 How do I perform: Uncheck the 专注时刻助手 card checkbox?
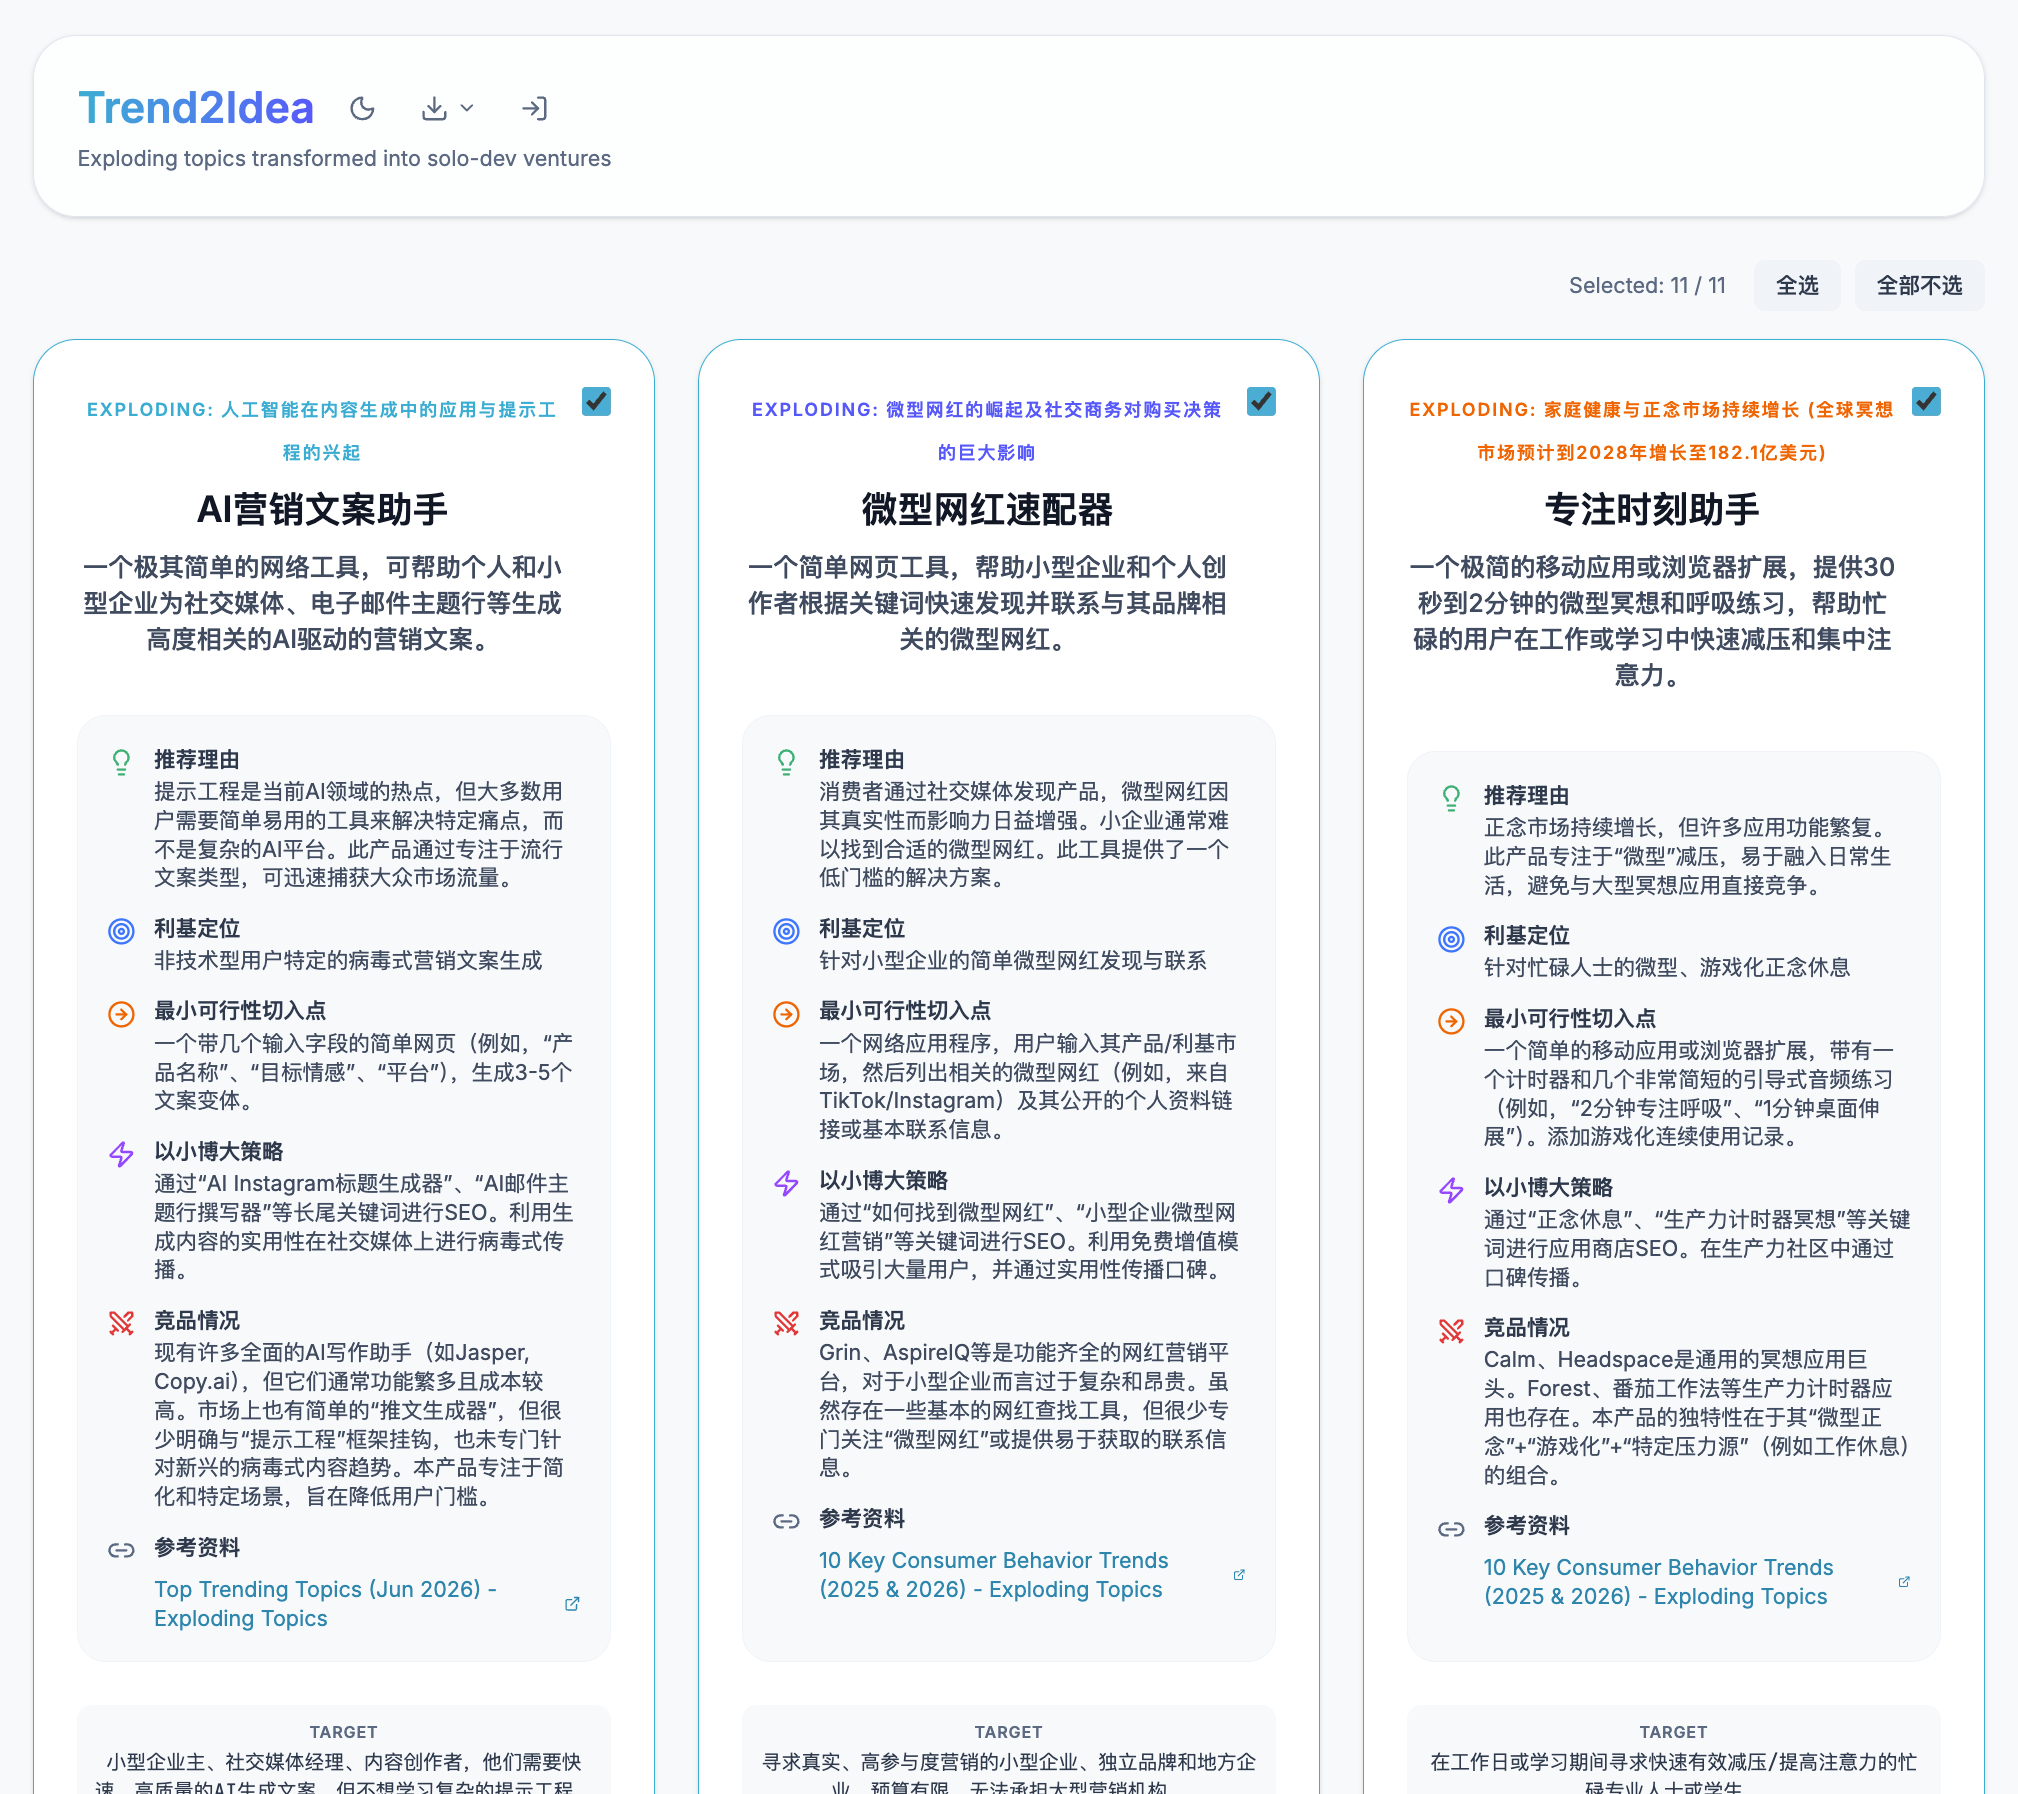click(x=1926, y=402)
